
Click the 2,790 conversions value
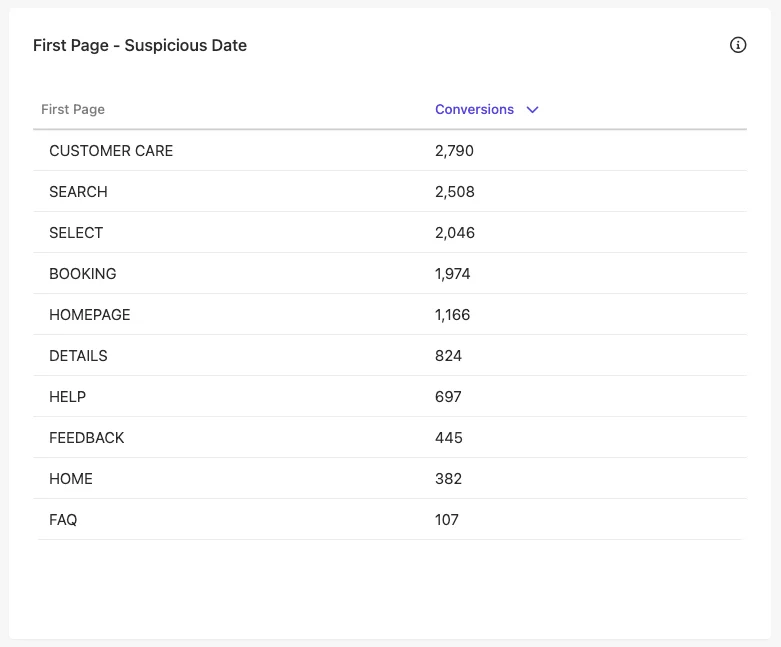[454, 150]
